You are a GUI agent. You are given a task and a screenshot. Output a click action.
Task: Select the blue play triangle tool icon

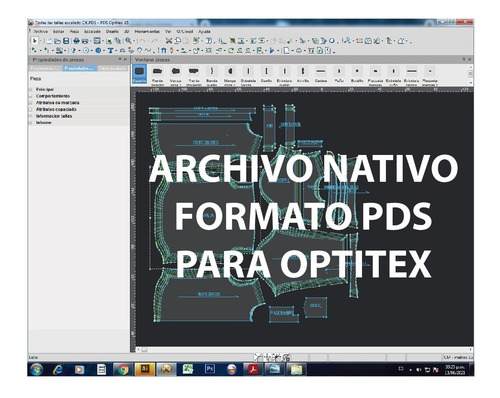[x=272, y=51]
